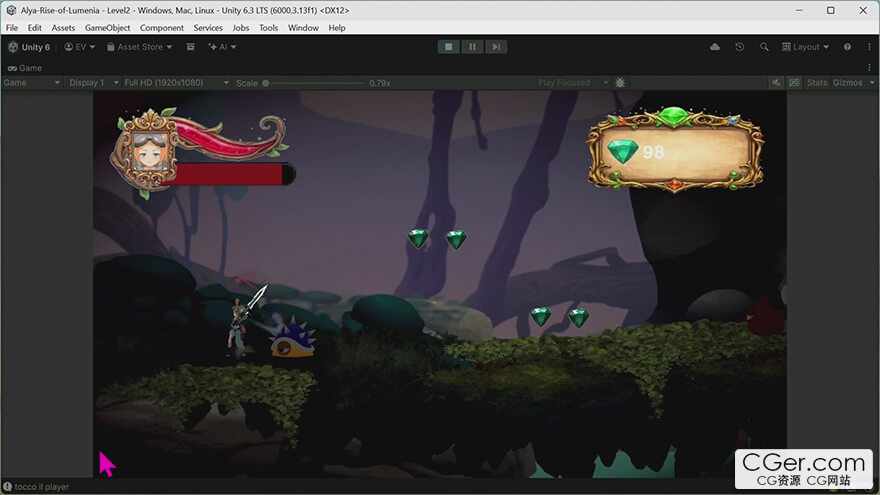Toggle Mute Audio in Game view
The width and height of the screenshot is (880, 495).
(776, 82)
